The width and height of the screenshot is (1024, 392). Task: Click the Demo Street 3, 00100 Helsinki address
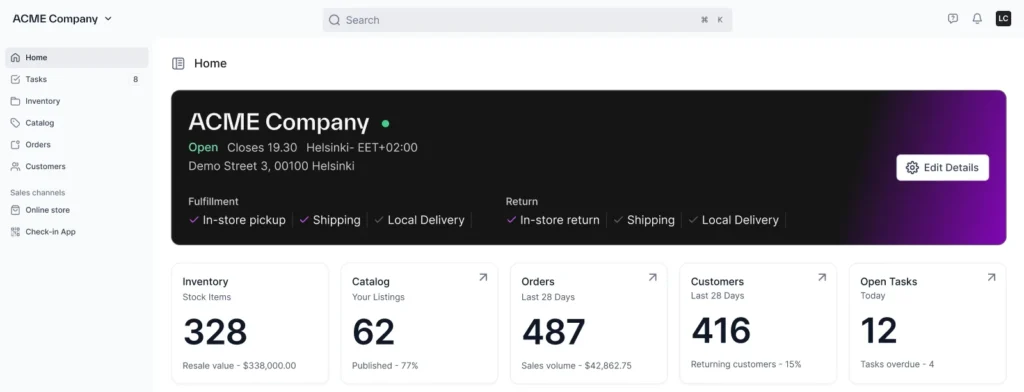(271, 166)
